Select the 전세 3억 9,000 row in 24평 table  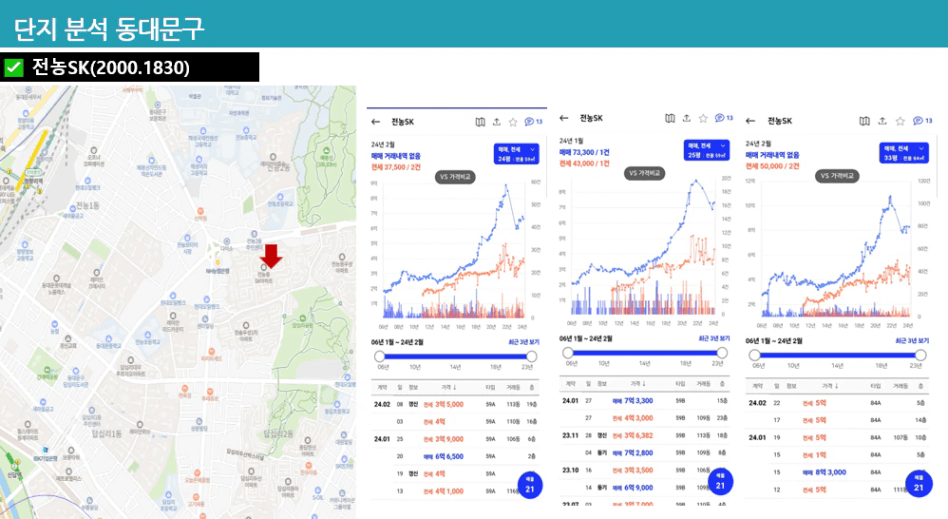[x=456, y=439]
